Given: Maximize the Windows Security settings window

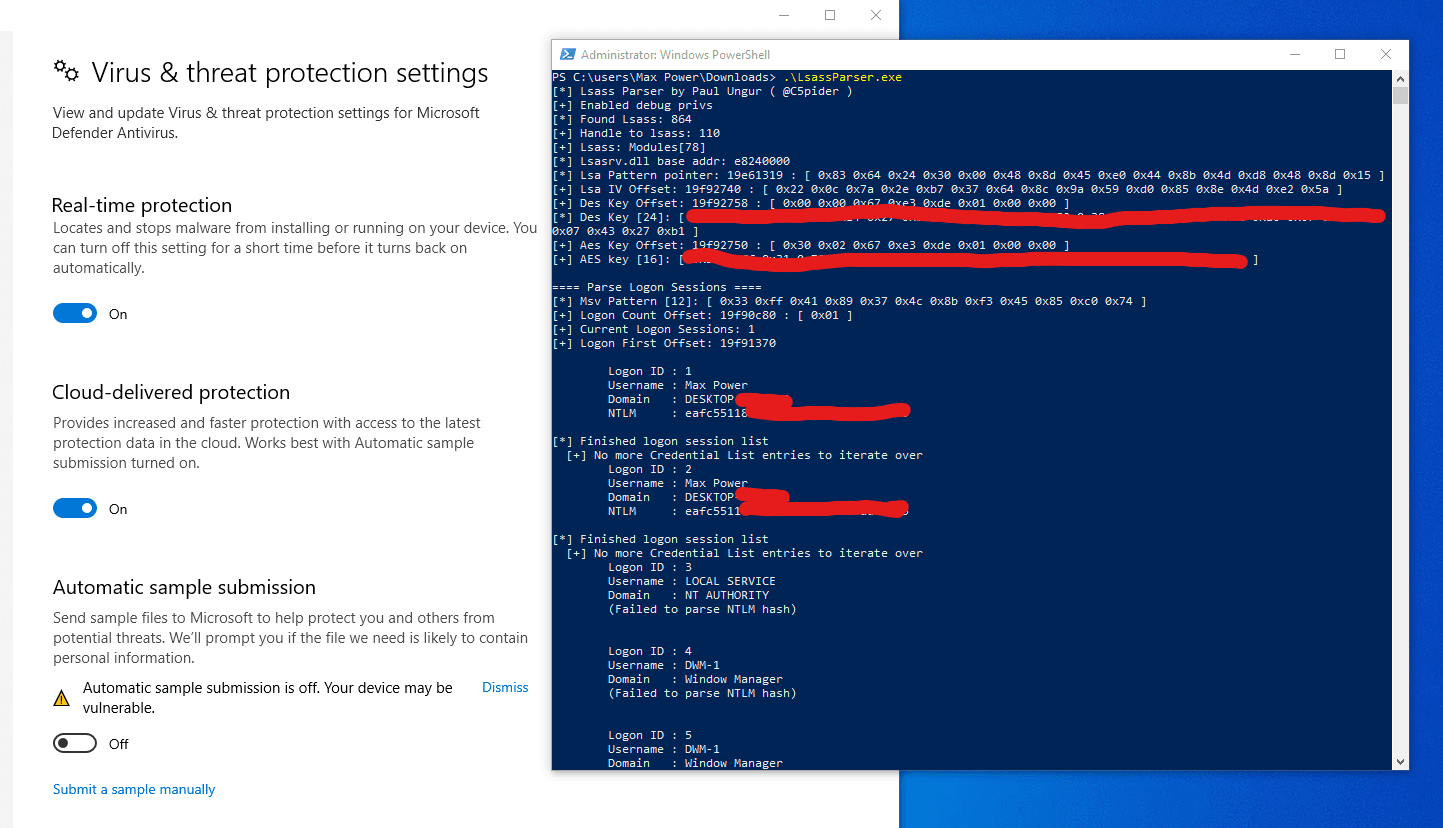Looking at the screenshot, I should (x=830, y=15).
